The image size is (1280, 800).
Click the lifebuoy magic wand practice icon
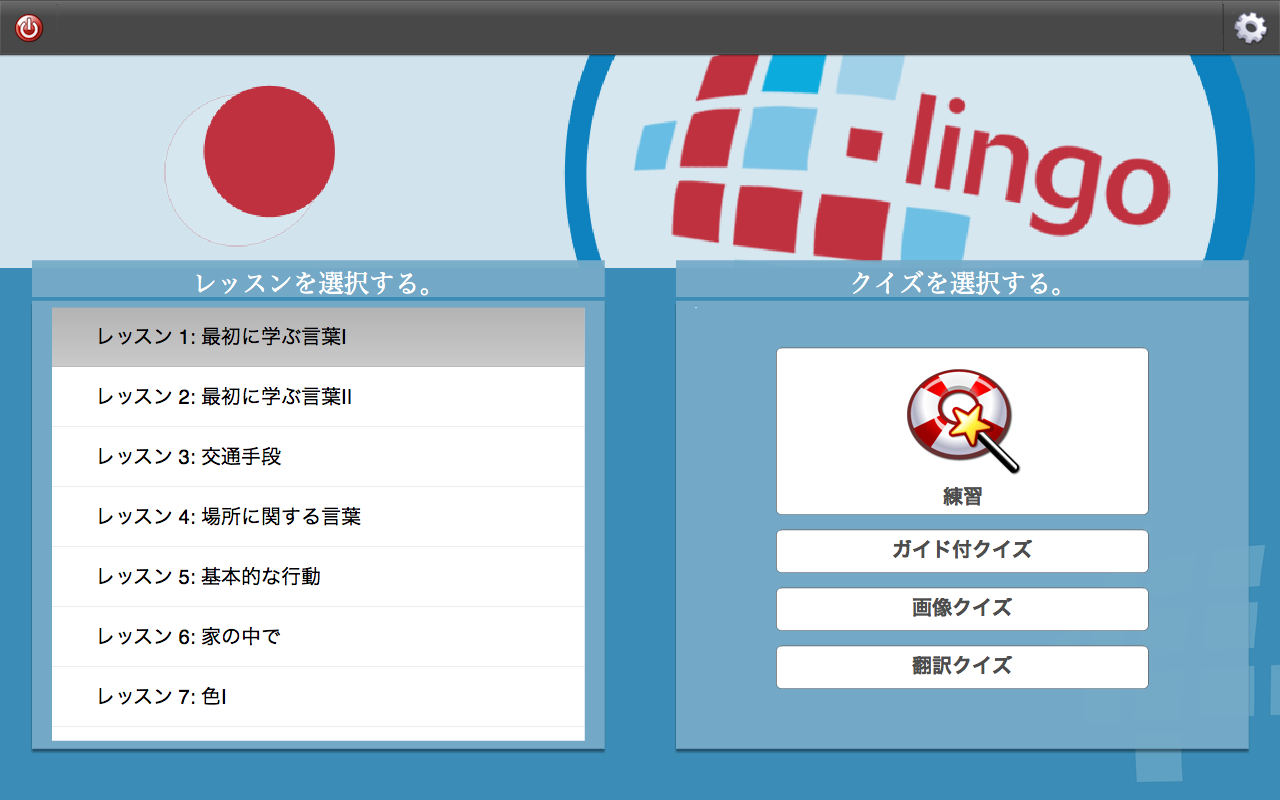(962, 421)
